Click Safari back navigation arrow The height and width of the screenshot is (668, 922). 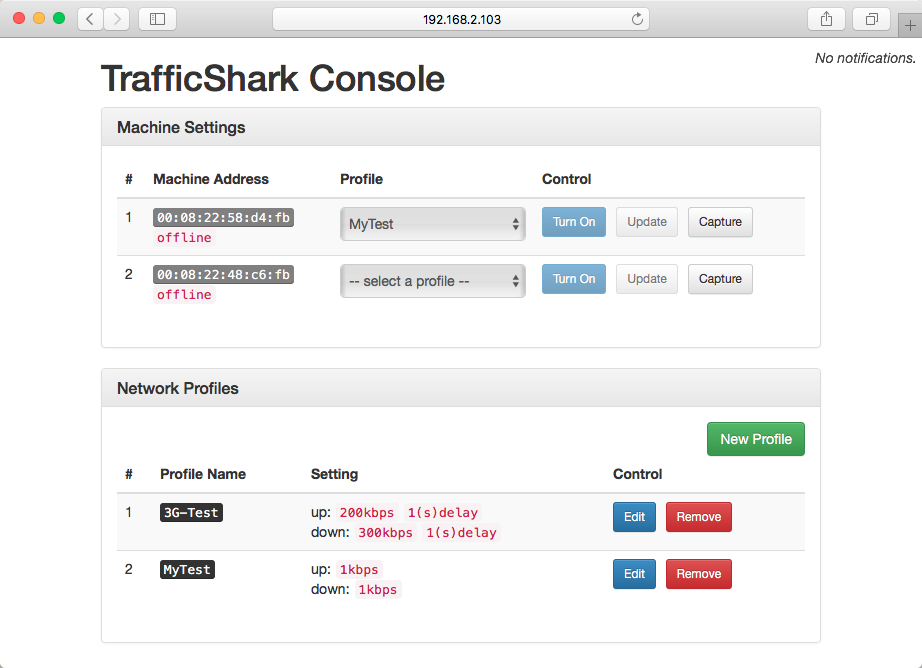coord(90,19)
